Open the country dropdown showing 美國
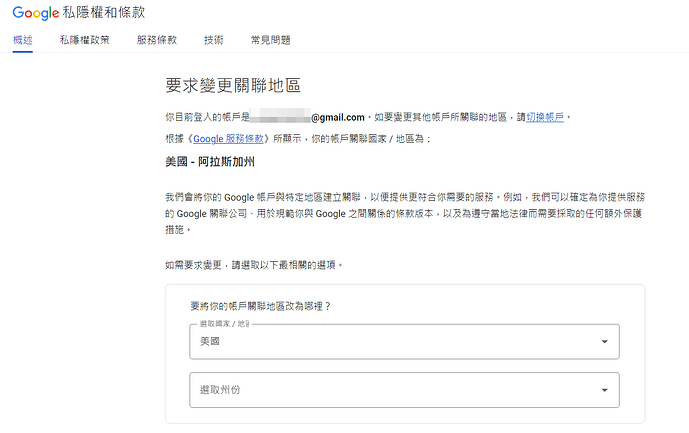 [x=404, y=342]
